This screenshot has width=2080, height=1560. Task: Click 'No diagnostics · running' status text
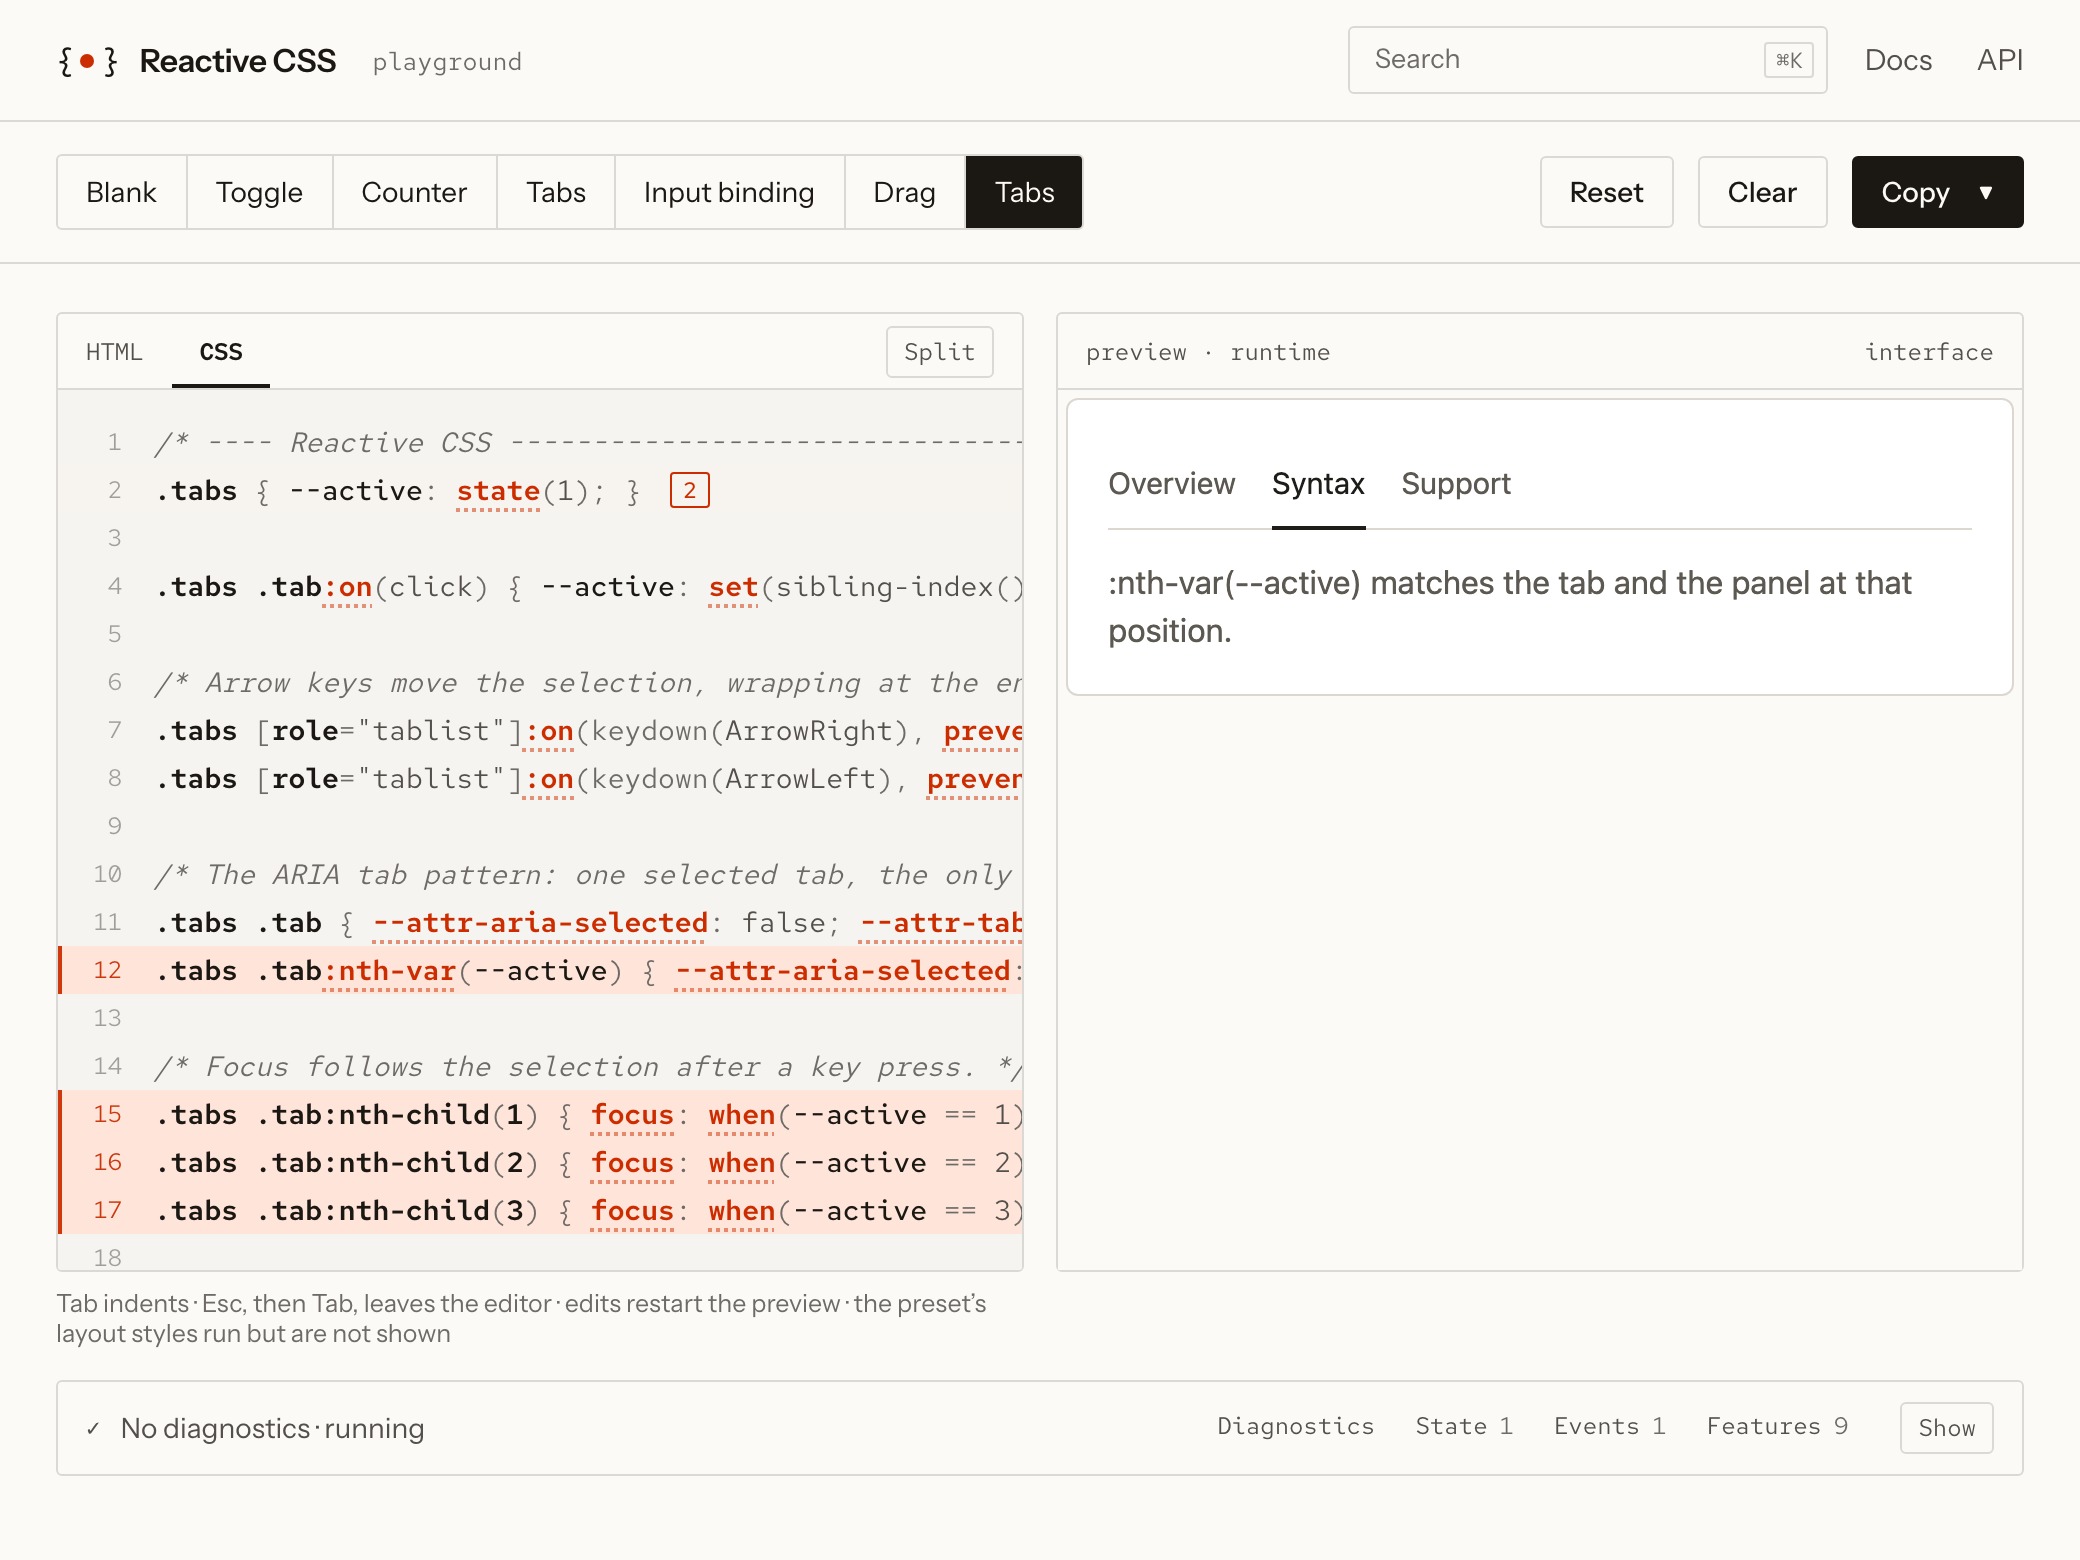pyautogui.click(x=273, y=1428)
